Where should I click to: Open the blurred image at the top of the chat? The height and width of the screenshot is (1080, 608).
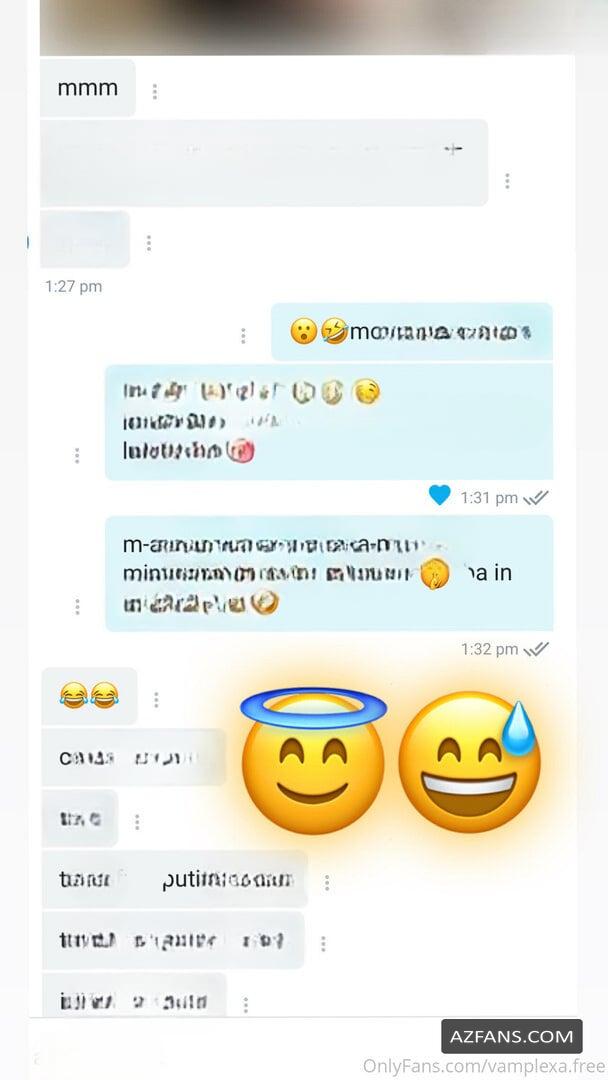pyautogui.click(x=307, y=28)
